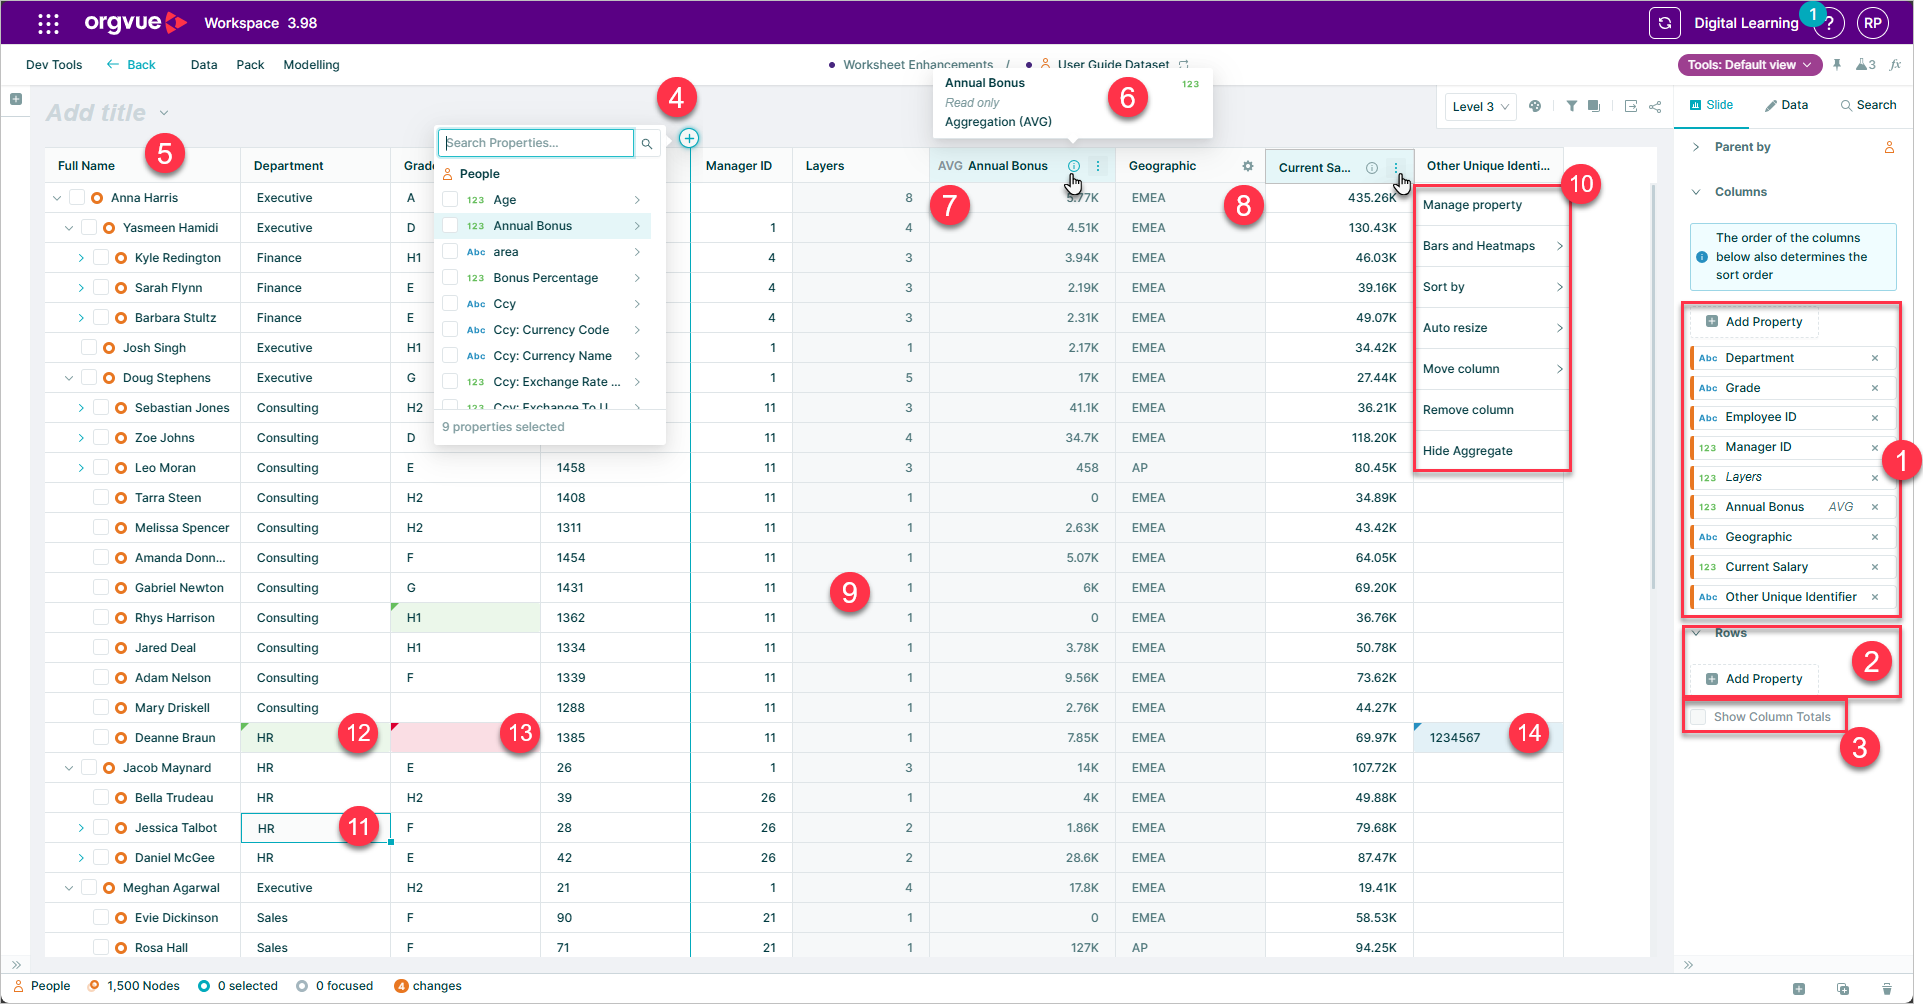Tick the Age property checkbox
The image size is (1923, 1004).
coord(450,200)
